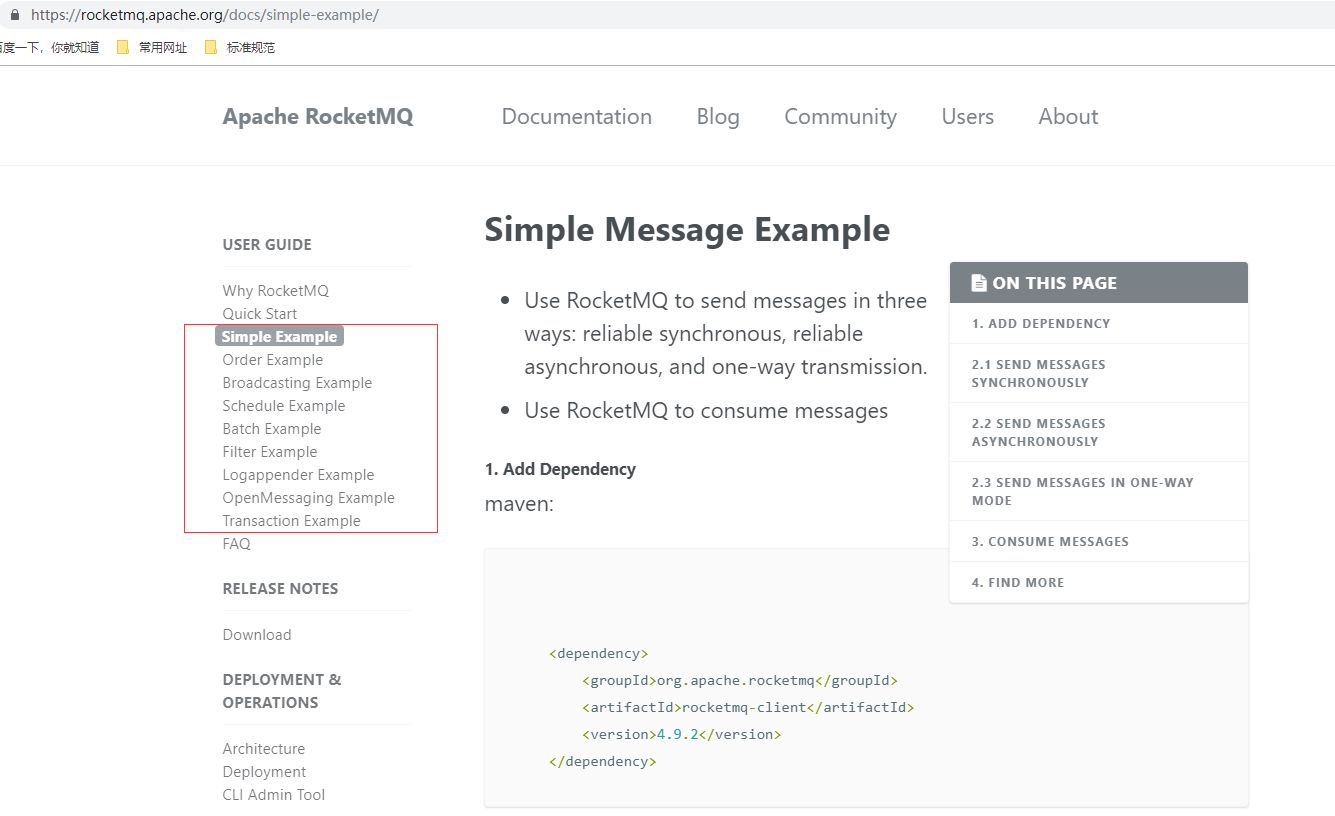The height and width of the screenshot is (816, 1335).
Task: Click the bullet Use RocketMQ to consume messages
Action: pos(706,411)
